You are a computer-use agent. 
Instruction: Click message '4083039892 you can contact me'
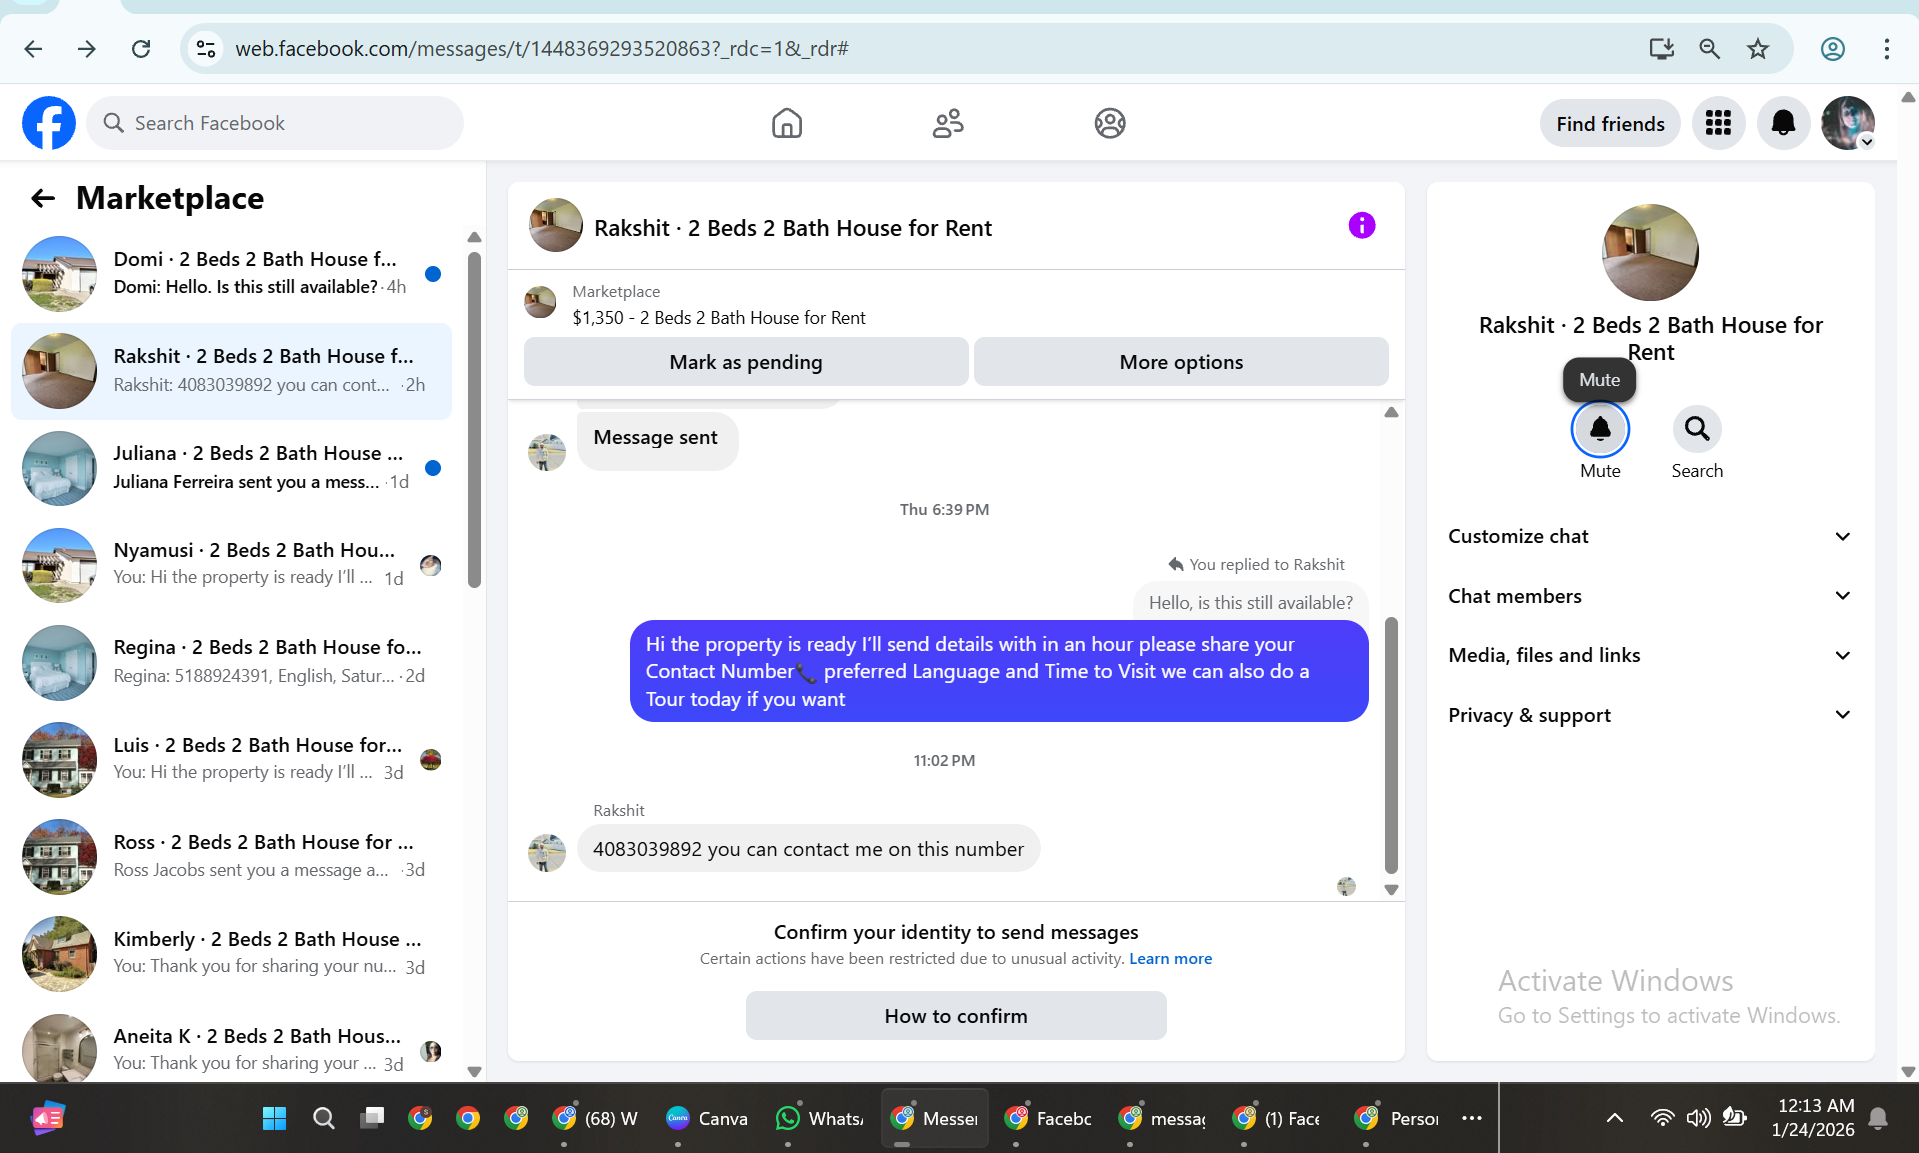[x=808, y=849]
